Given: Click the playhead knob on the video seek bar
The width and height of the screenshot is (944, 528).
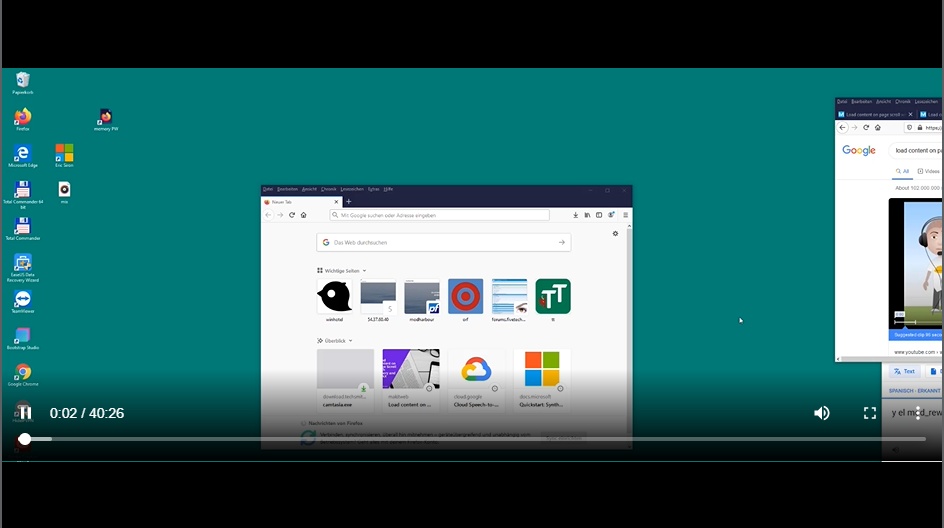Looking at the screenshot, I should [x=24, y=439].
